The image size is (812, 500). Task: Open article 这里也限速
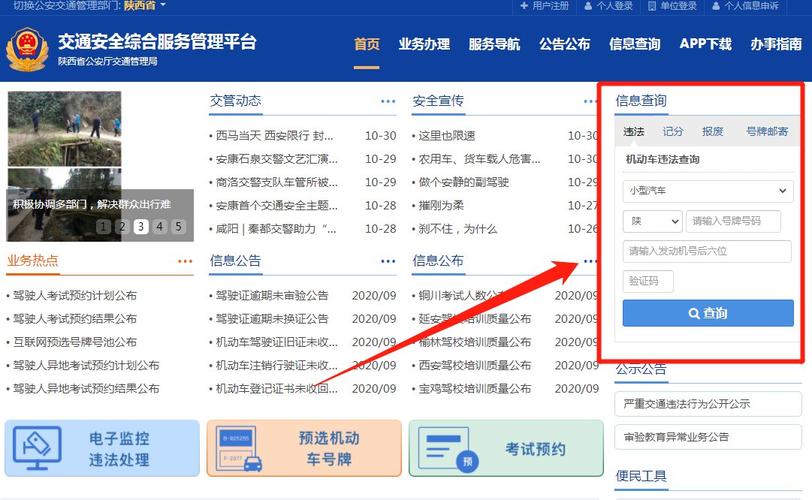446,136
